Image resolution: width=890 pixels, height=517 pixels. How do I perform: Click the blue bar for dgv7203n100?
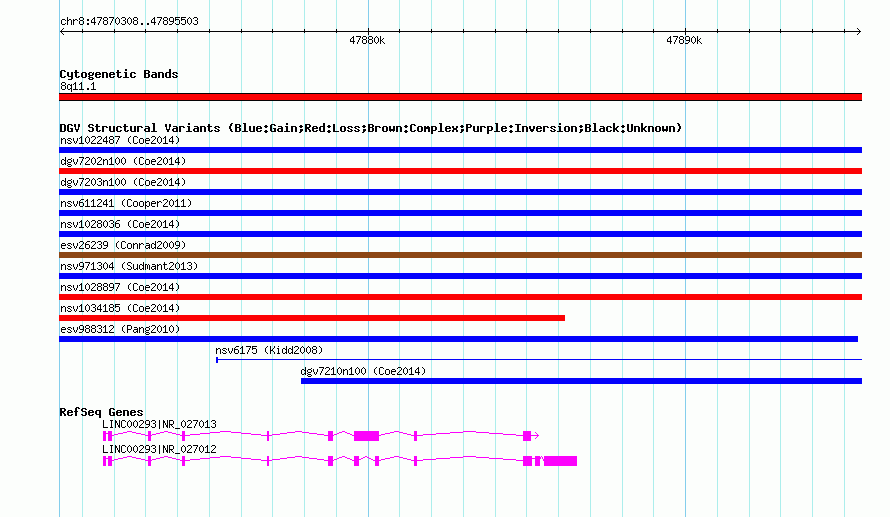460,192
